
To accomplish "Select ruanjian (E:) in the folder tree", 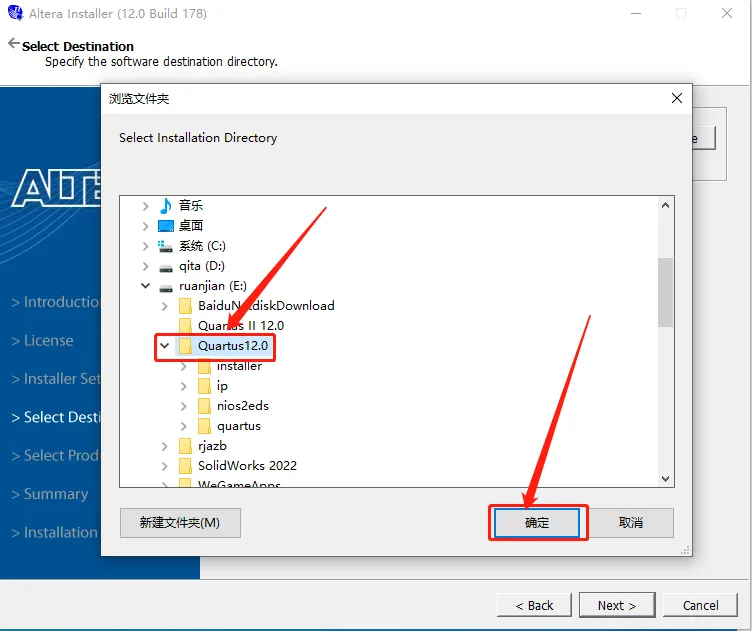I will tap(212, 286).
